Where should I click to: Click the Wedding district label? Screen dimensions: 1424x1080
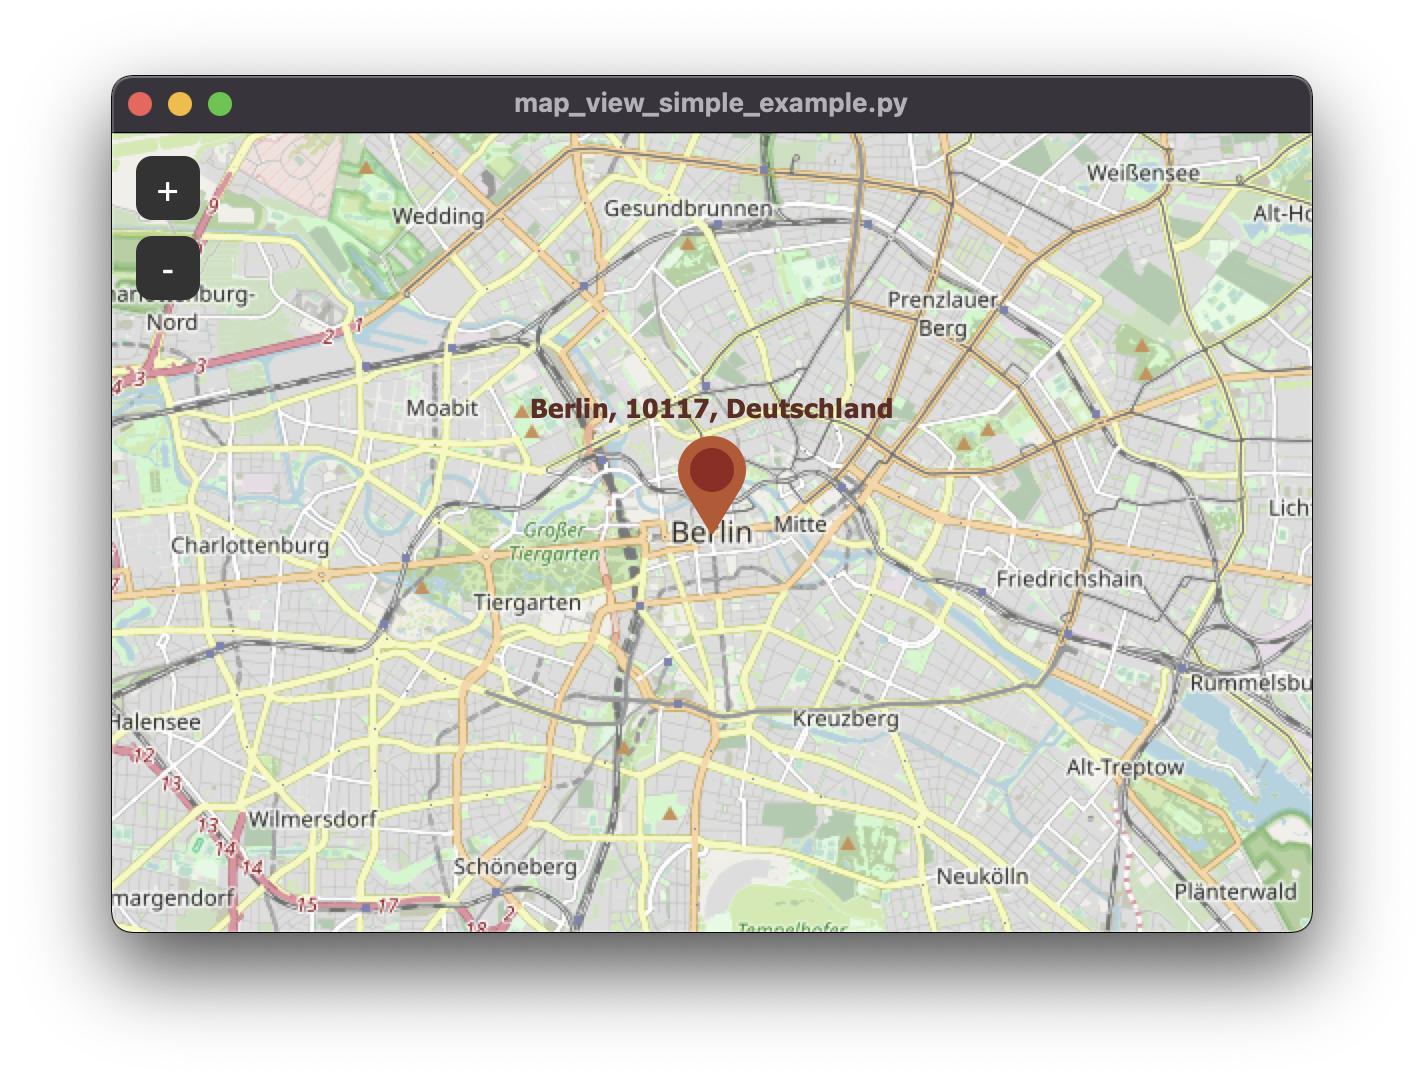(x=438, y=216)
